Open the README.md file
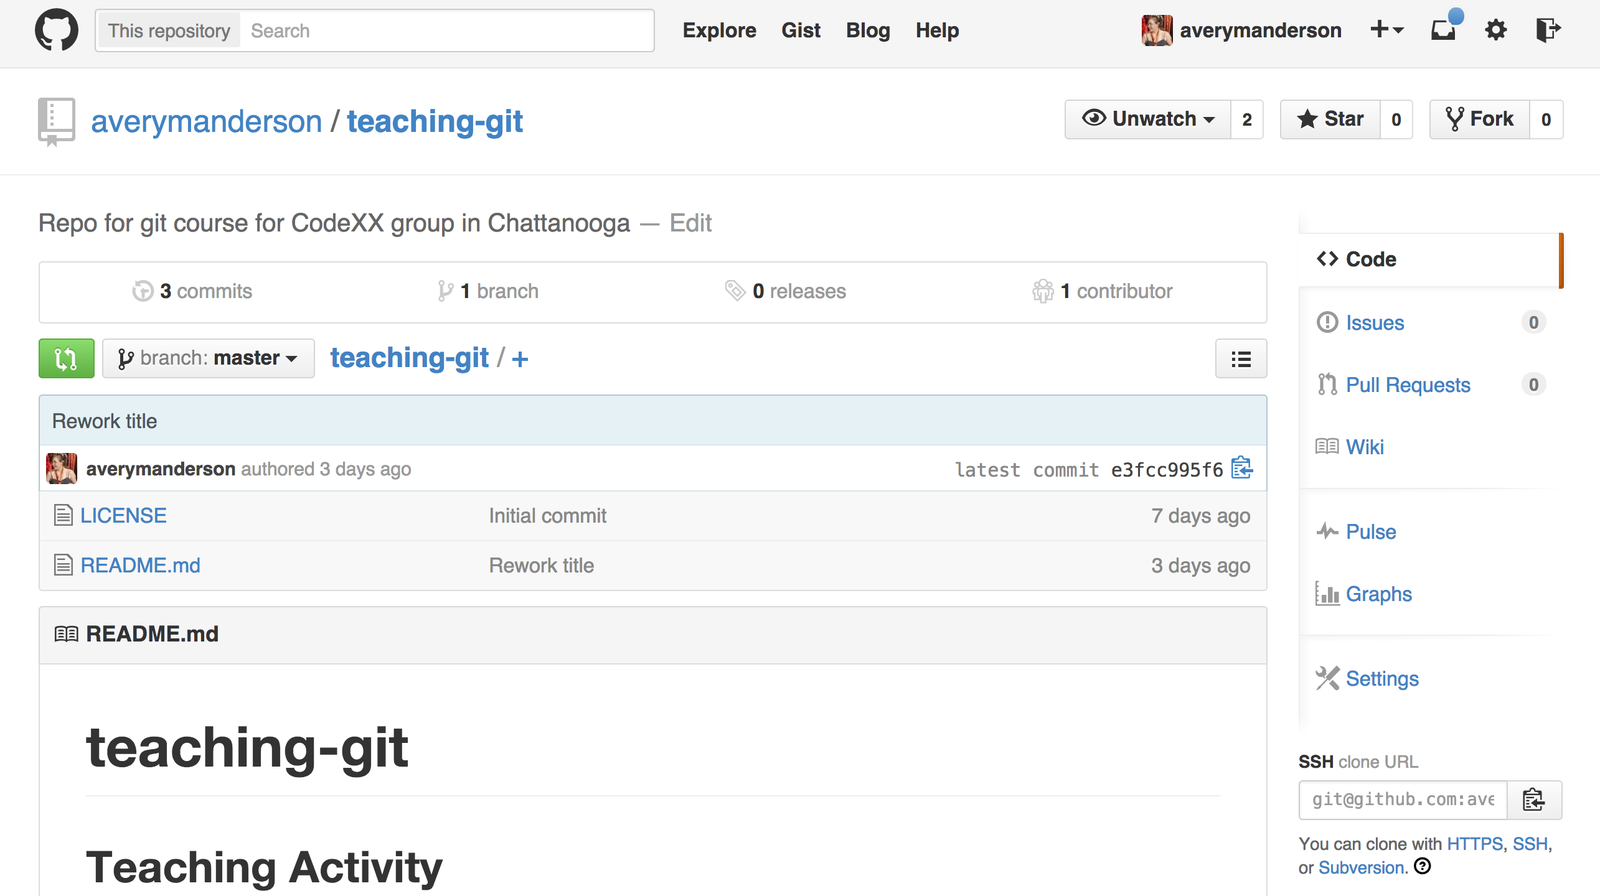This screenshot has height=896, width=1600. (x=140, y=565)
